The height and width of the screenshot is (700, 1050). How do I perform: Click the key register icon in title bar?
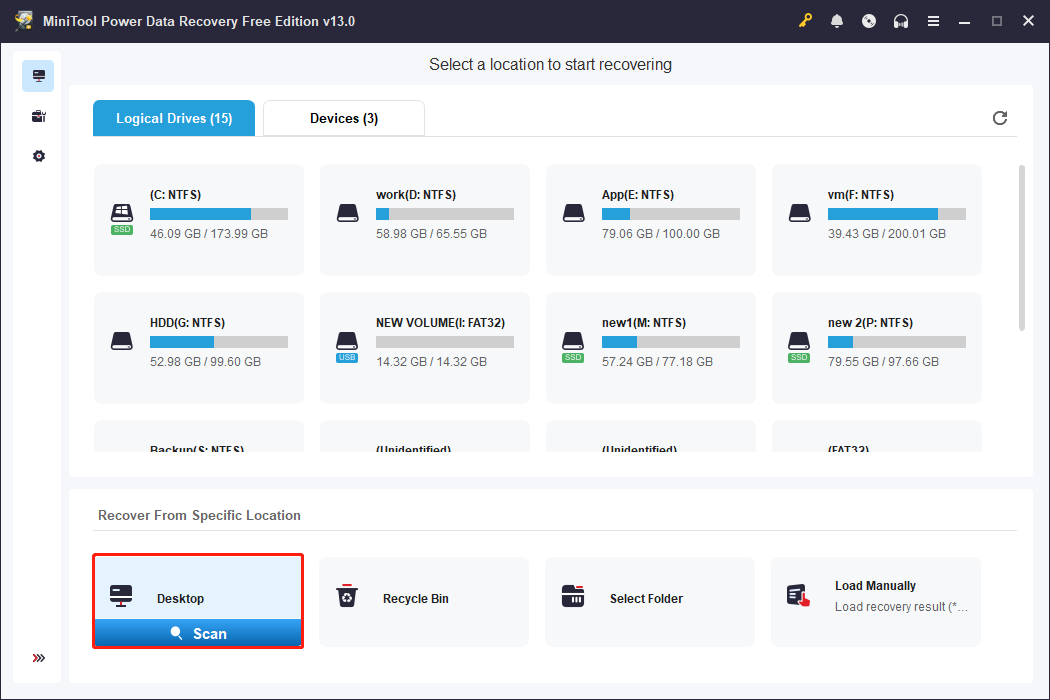pos(805,21)
